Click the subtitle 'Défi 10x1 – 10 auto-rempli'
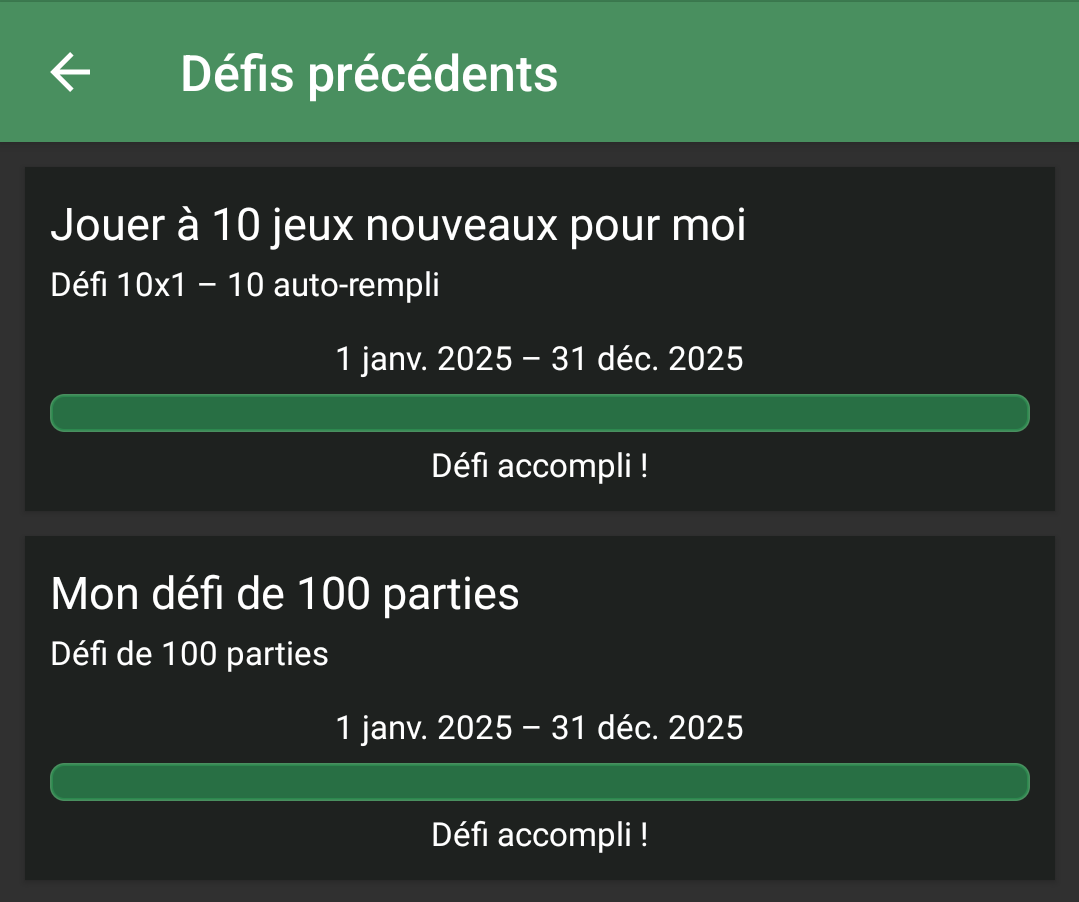 pos(244,284)
